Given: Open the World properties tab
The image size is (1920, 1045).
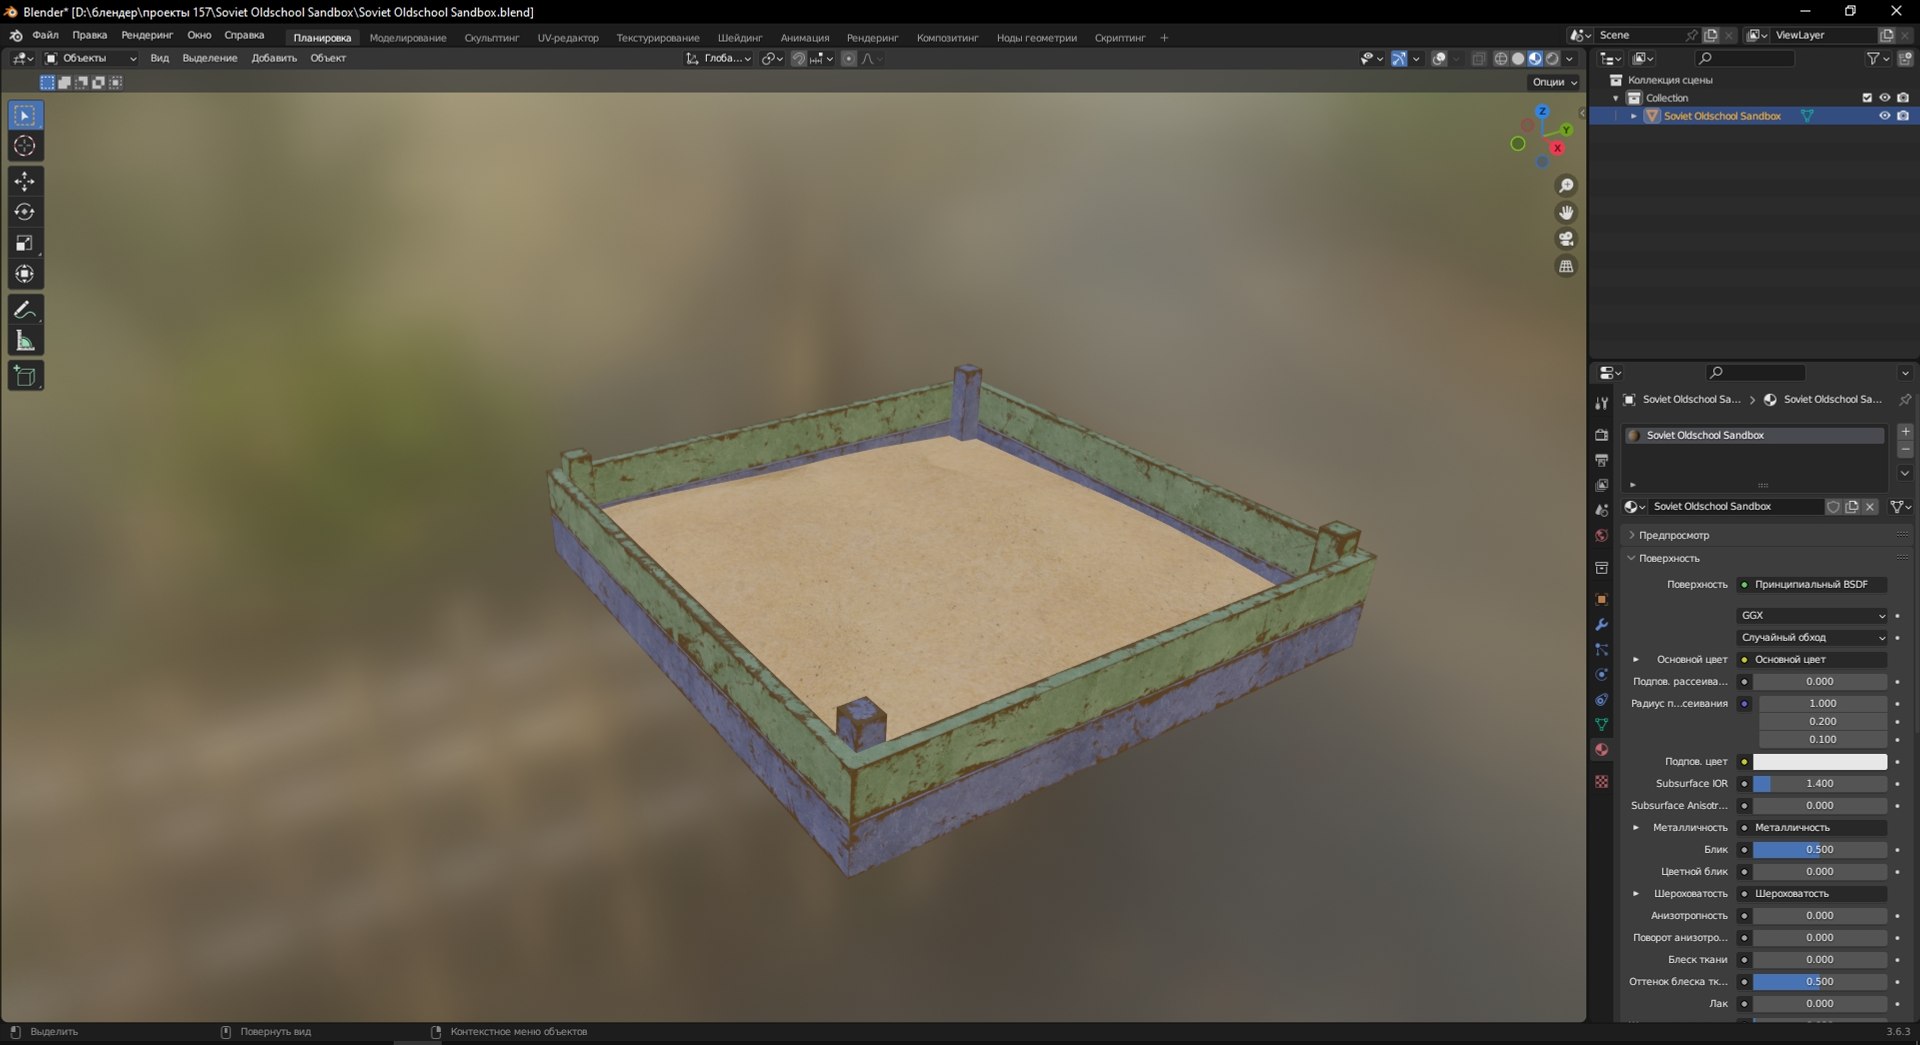Looking at the screenshot, I should (x=1601, y=536).
